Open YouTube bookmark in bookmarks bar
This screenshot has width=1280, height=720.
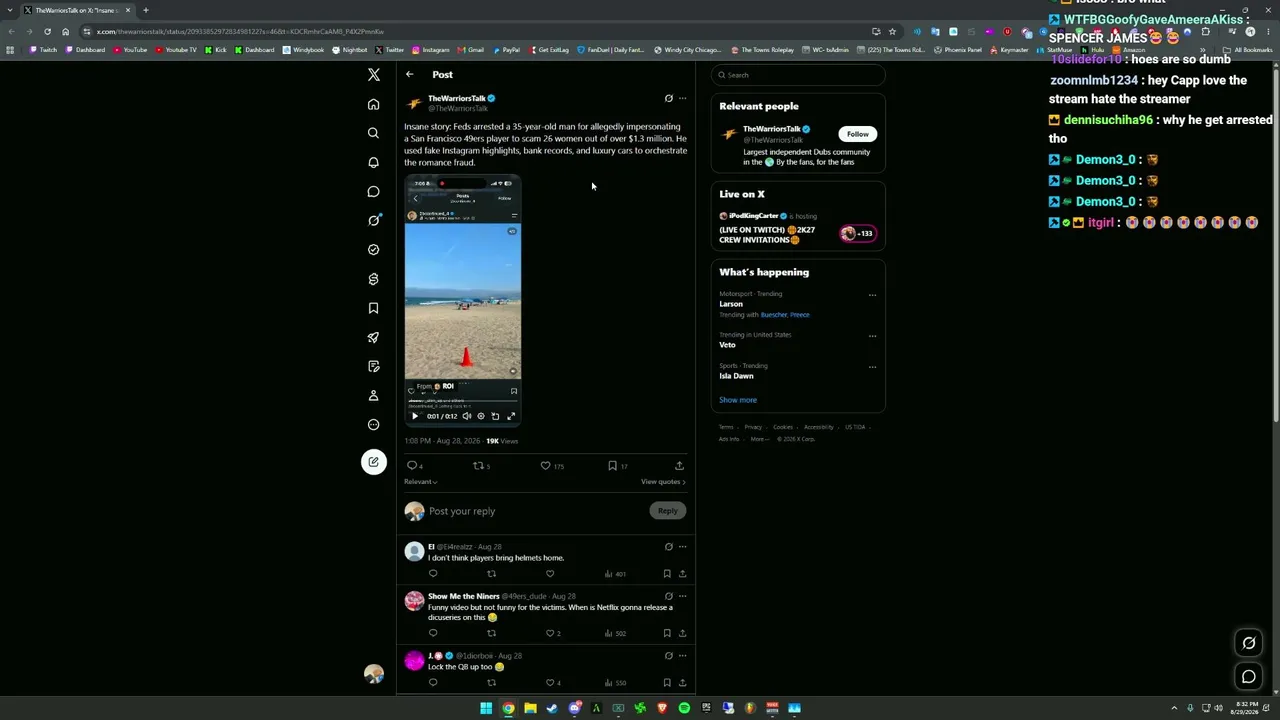click(x=130, y=50)
